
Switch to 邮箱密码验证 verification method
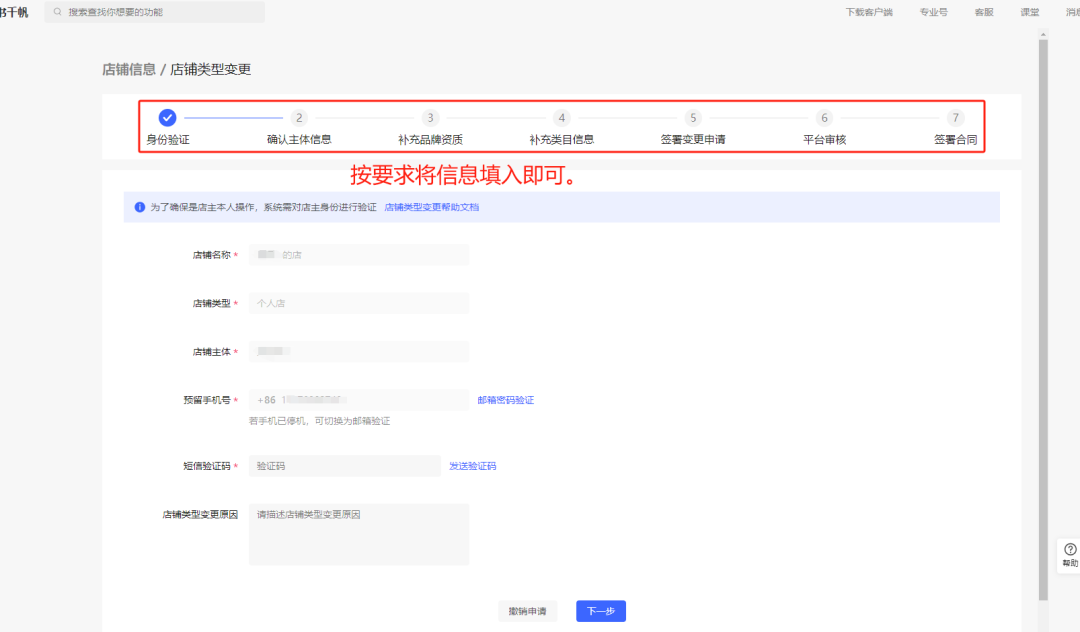(505, 400)
